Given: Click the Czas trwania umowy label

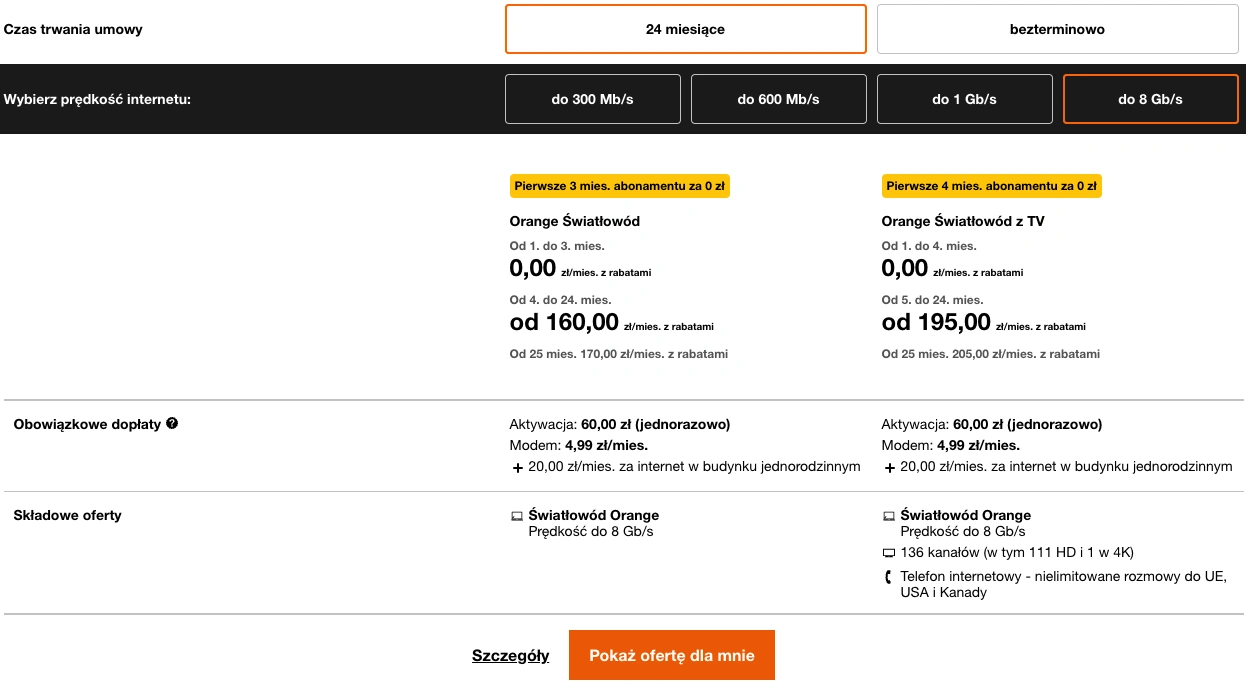Looking at the screenshot, I should 74,30.
